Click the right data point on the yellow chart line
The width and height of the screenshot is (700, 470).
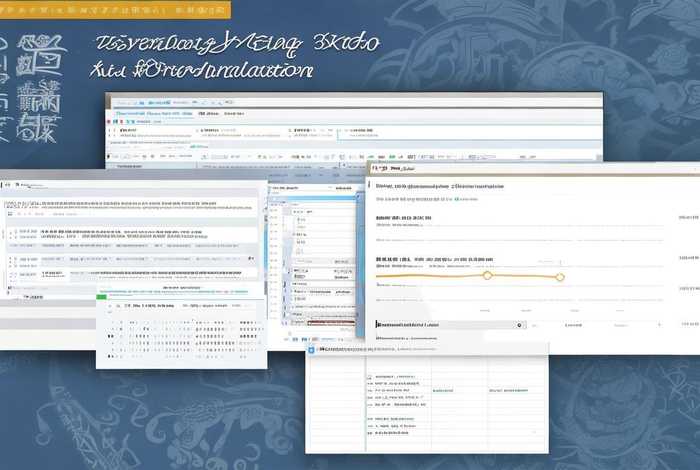pyautogui.click(x=559, y=277)
